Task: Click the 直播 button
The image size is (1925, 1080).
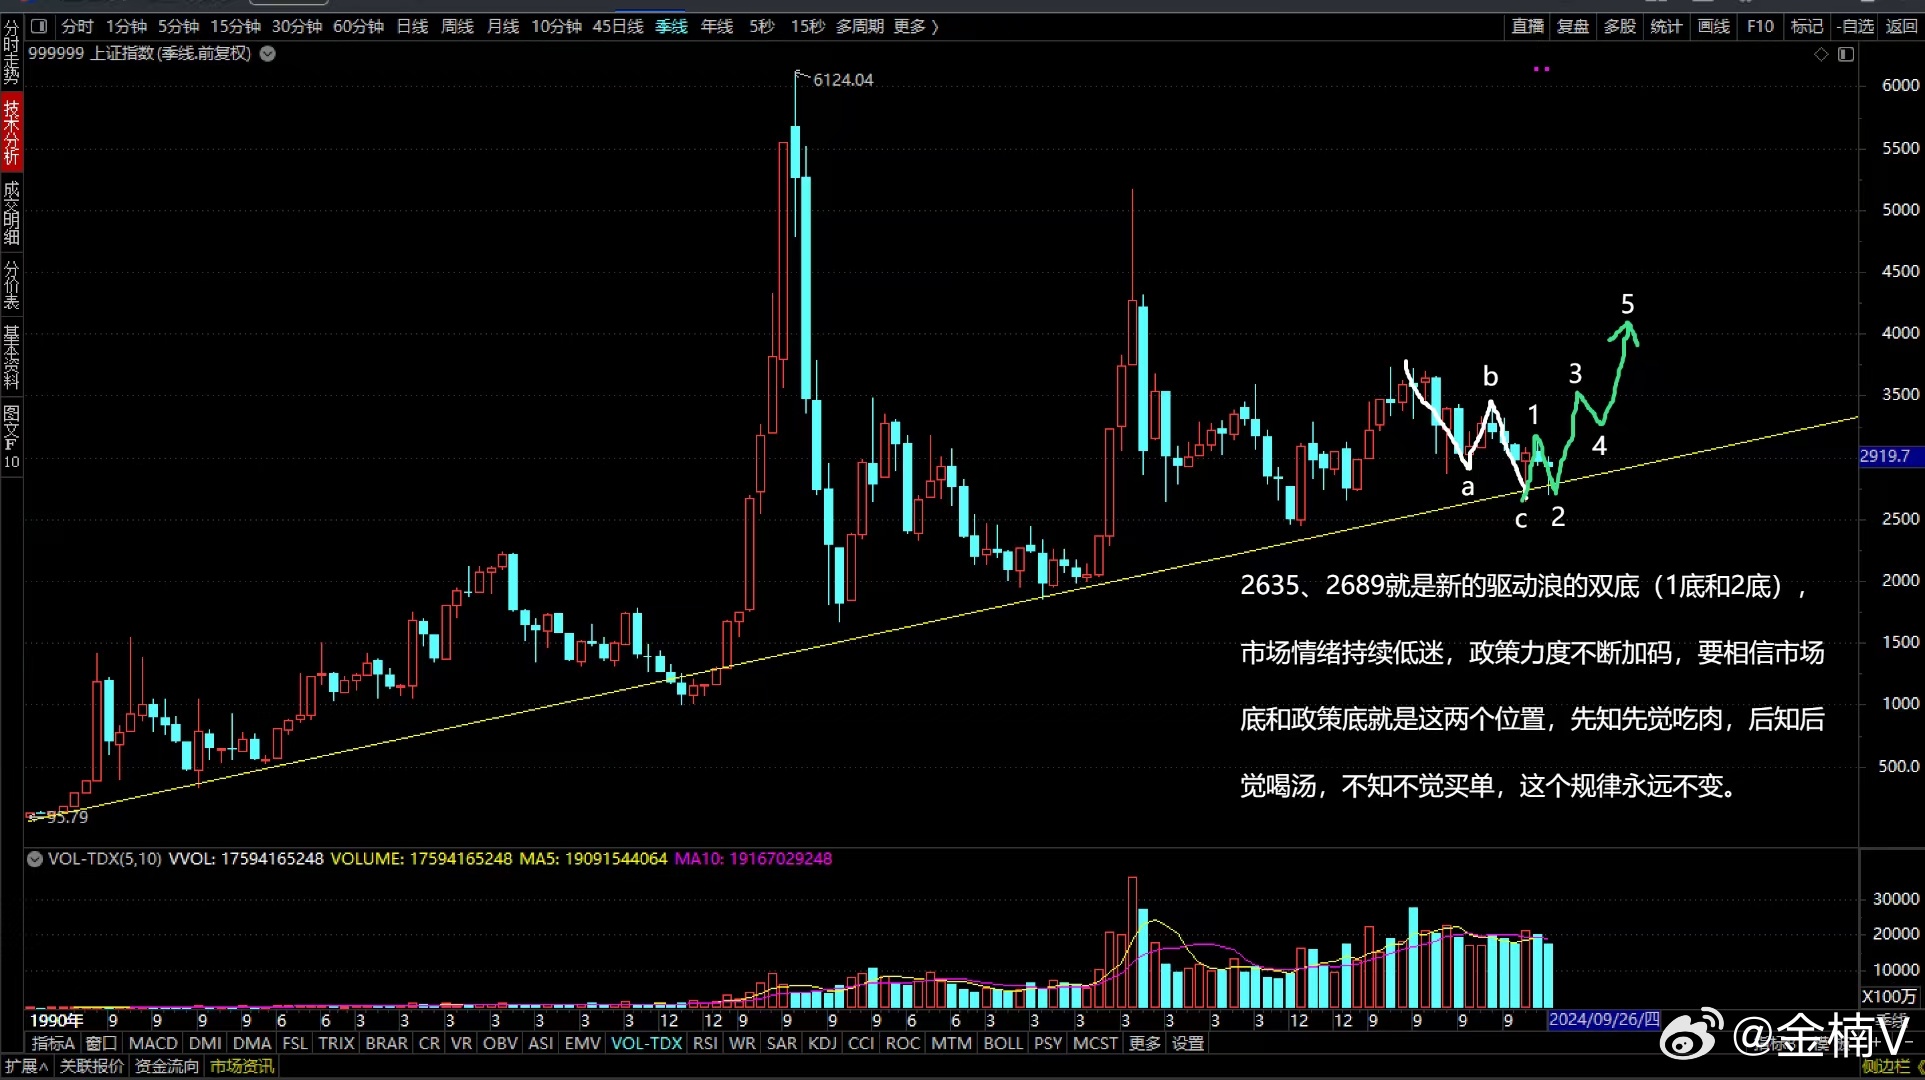Action: coord(1527,26)
